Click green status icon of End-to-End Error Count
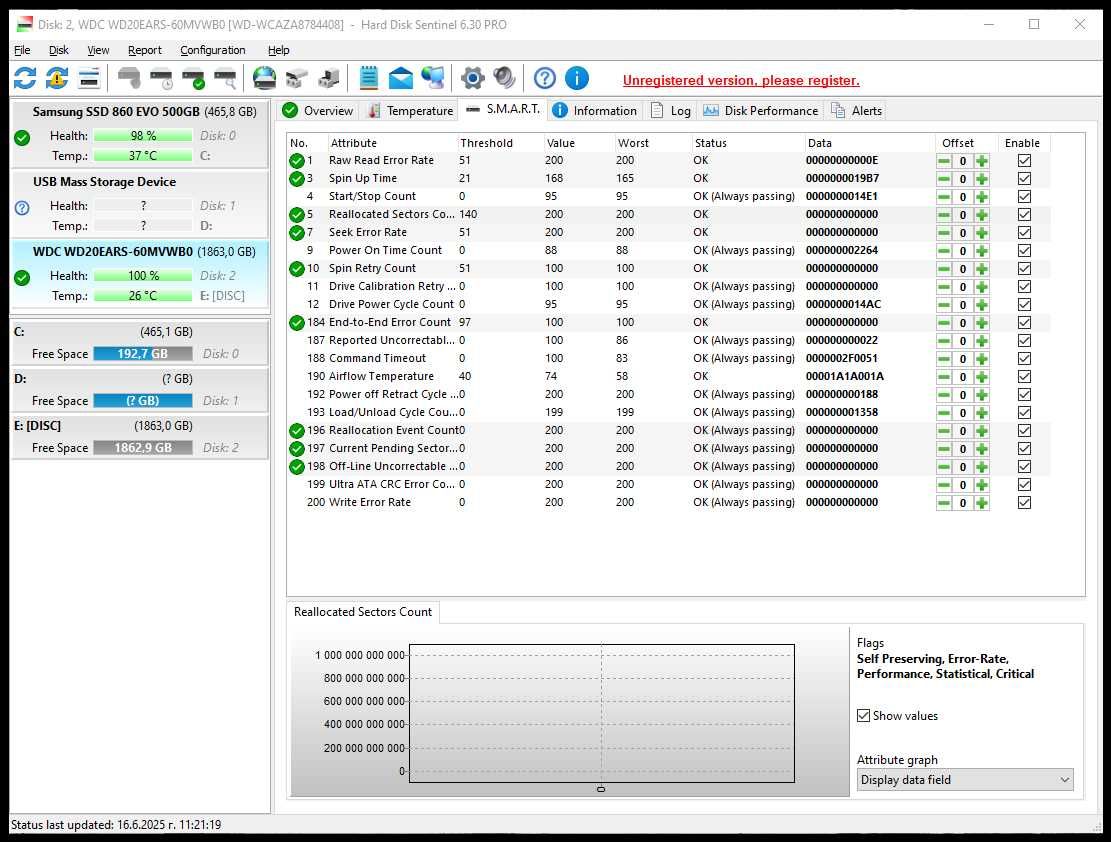Viewport: 1111px width, 842px height. click(297, 322)
